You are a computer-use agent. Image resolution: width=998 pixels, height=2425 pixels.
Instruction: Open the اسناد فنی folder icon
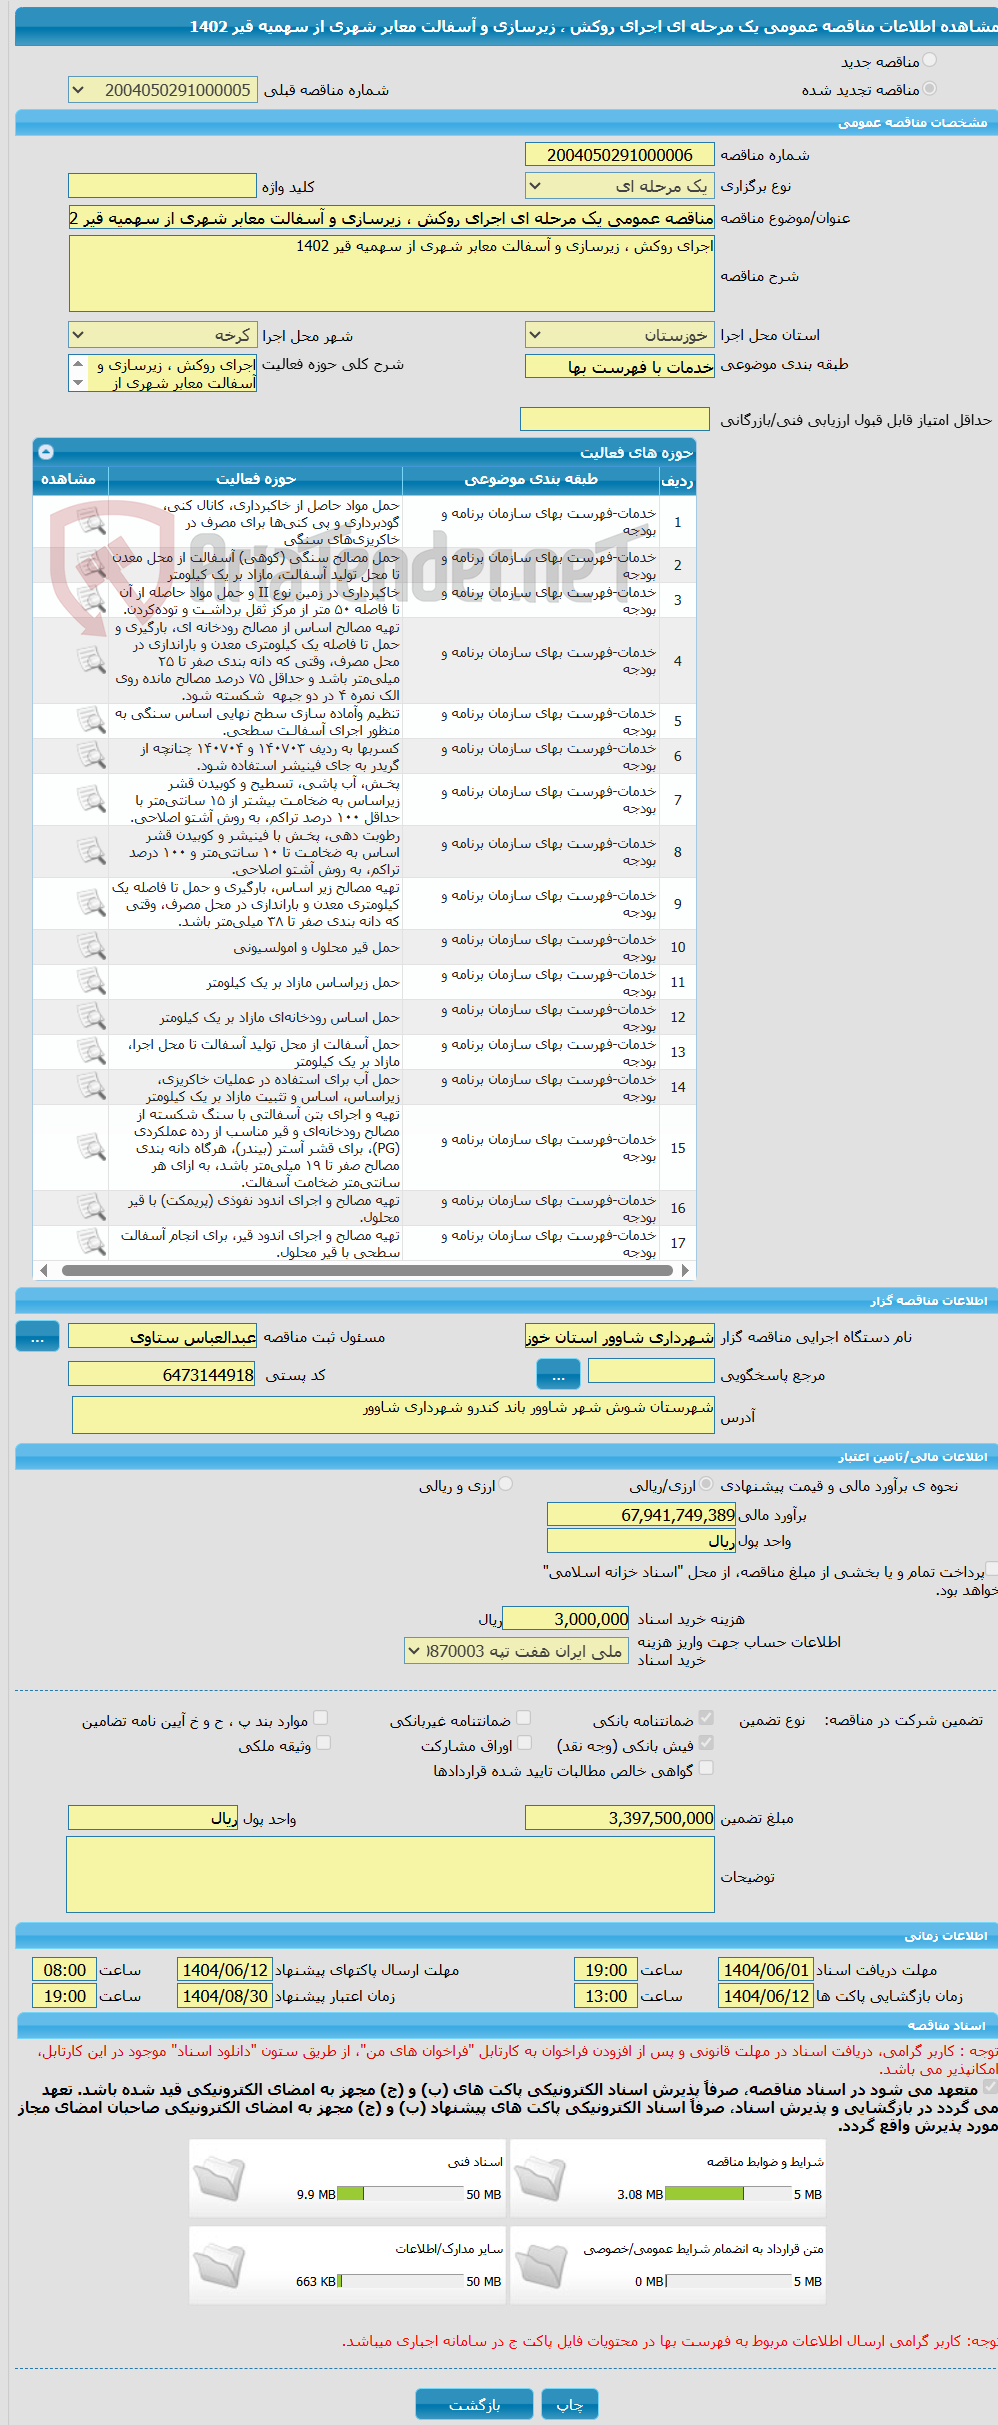click(219, 2178)
